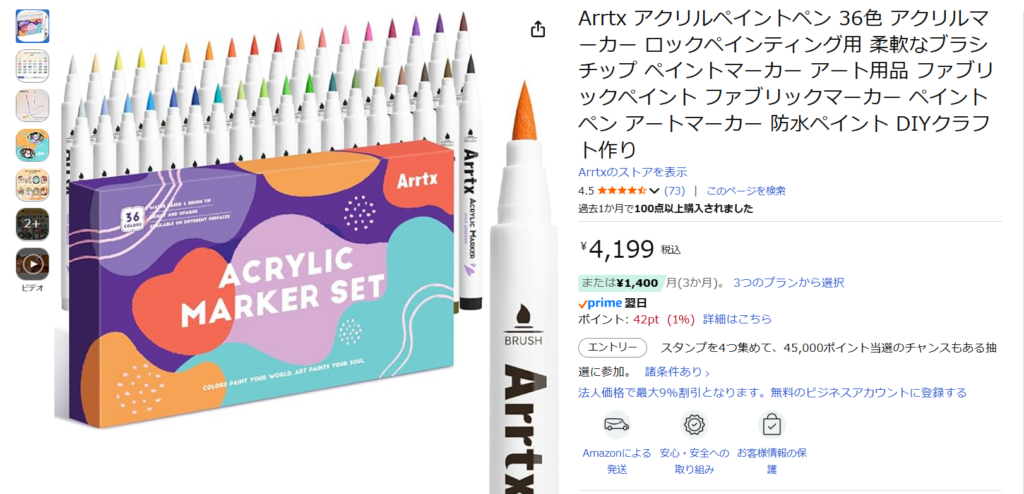This screenshot has width=1024, height=494.
Task: Open the 2+ more images thumbnail
Action: click(33, 224)
